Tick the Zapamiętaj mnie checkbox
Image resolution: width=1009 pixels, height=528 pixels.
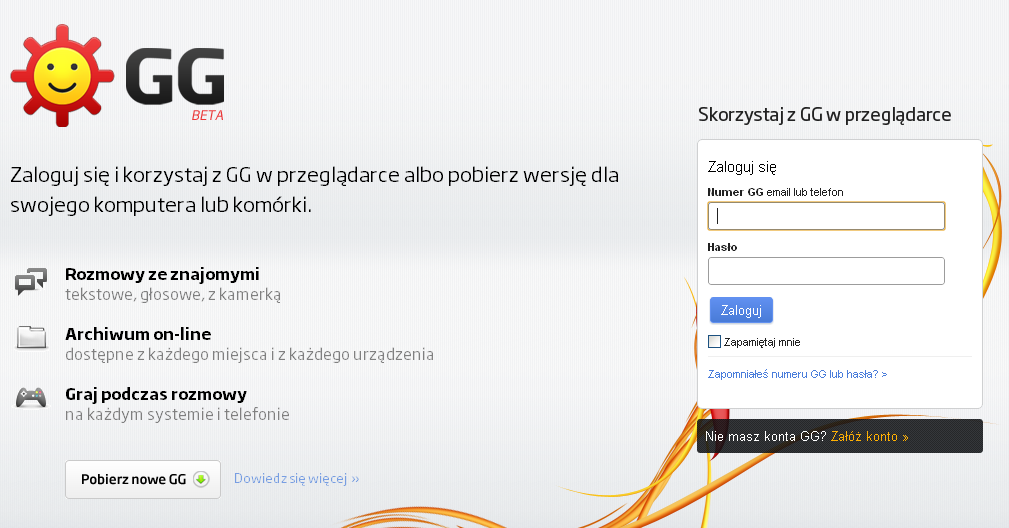coord(714,341)
